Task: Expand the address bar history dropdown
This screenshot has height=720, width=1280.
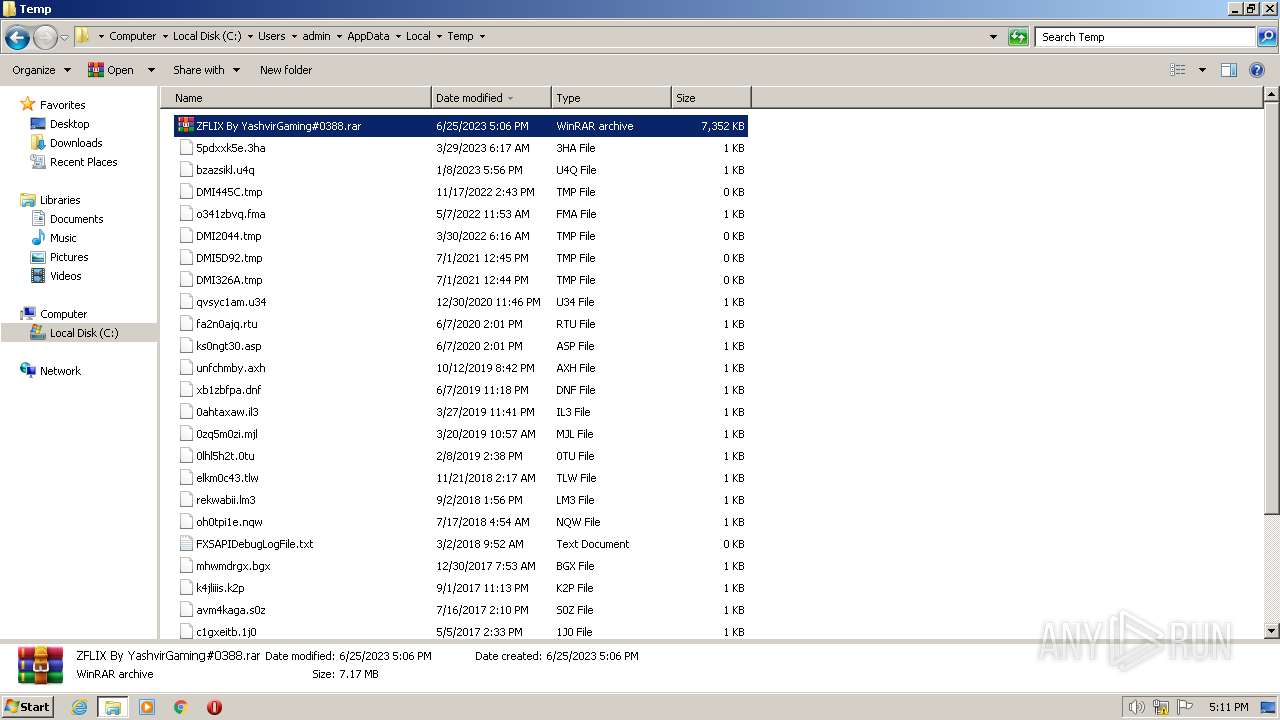Action: point(993,37)
